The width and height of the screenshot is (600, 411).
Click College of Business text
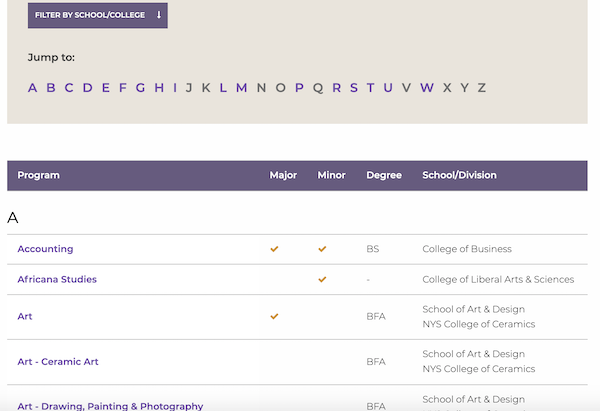[x=467, y=249]
